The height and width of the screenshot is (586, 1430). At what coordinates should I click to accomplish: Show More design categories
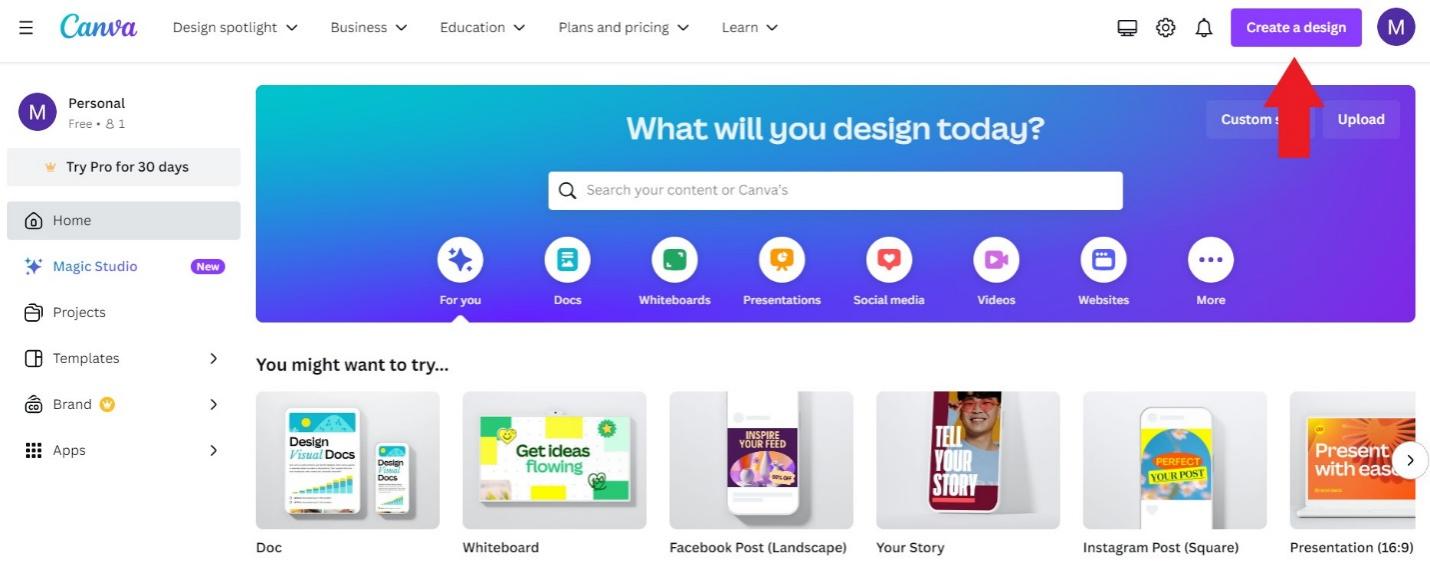click(x=1211, y=261)
